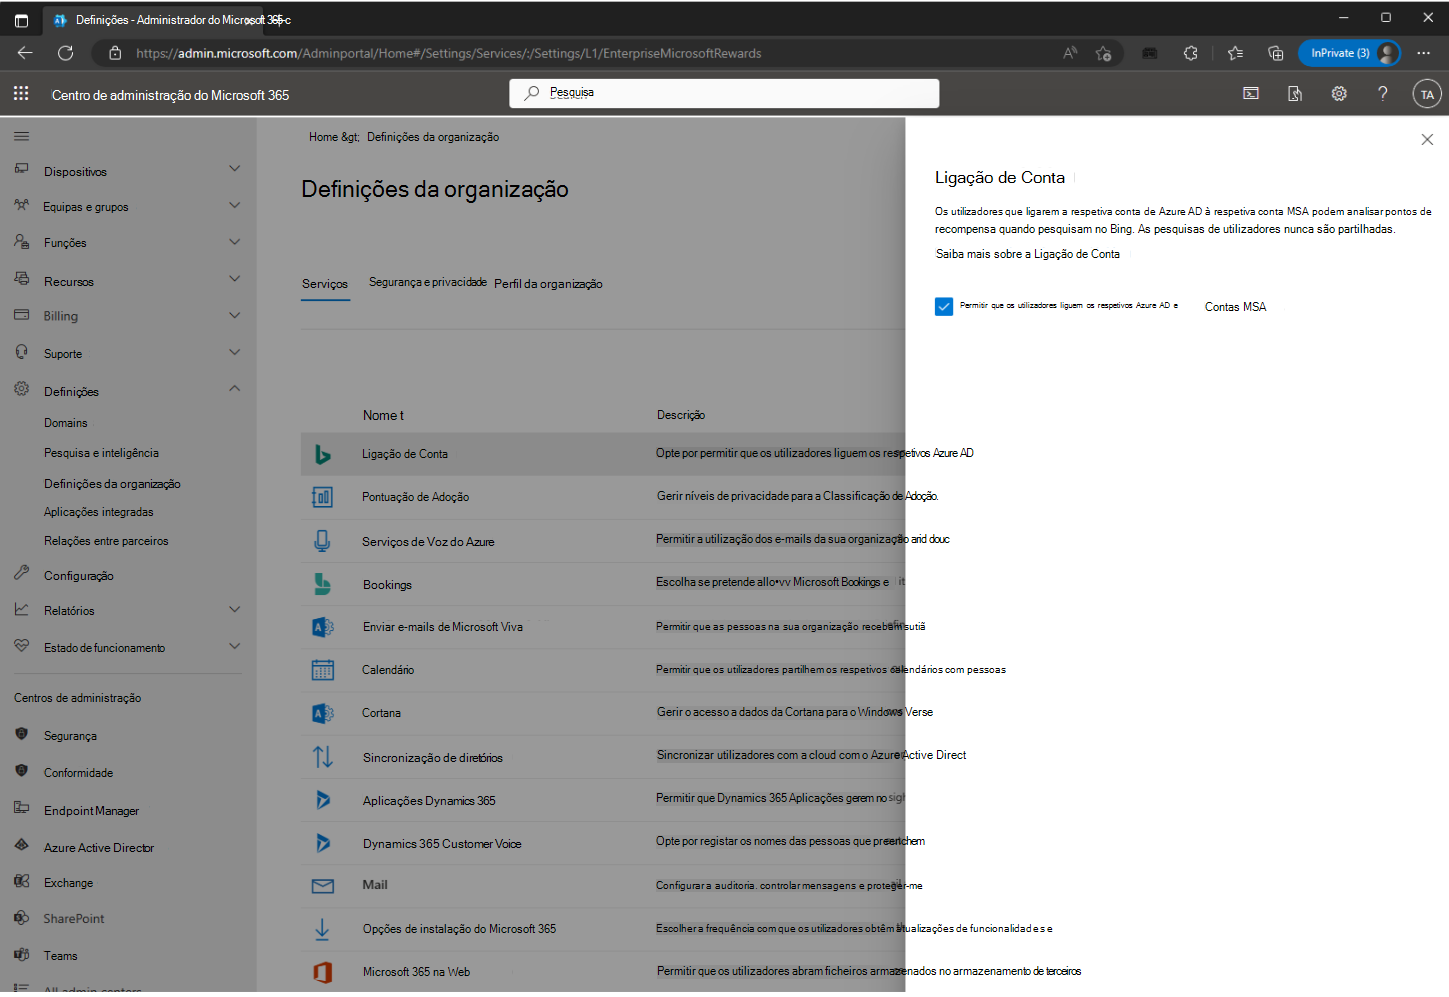Open Aplicações integradas in the sidebar

click(x=99, y=512)
